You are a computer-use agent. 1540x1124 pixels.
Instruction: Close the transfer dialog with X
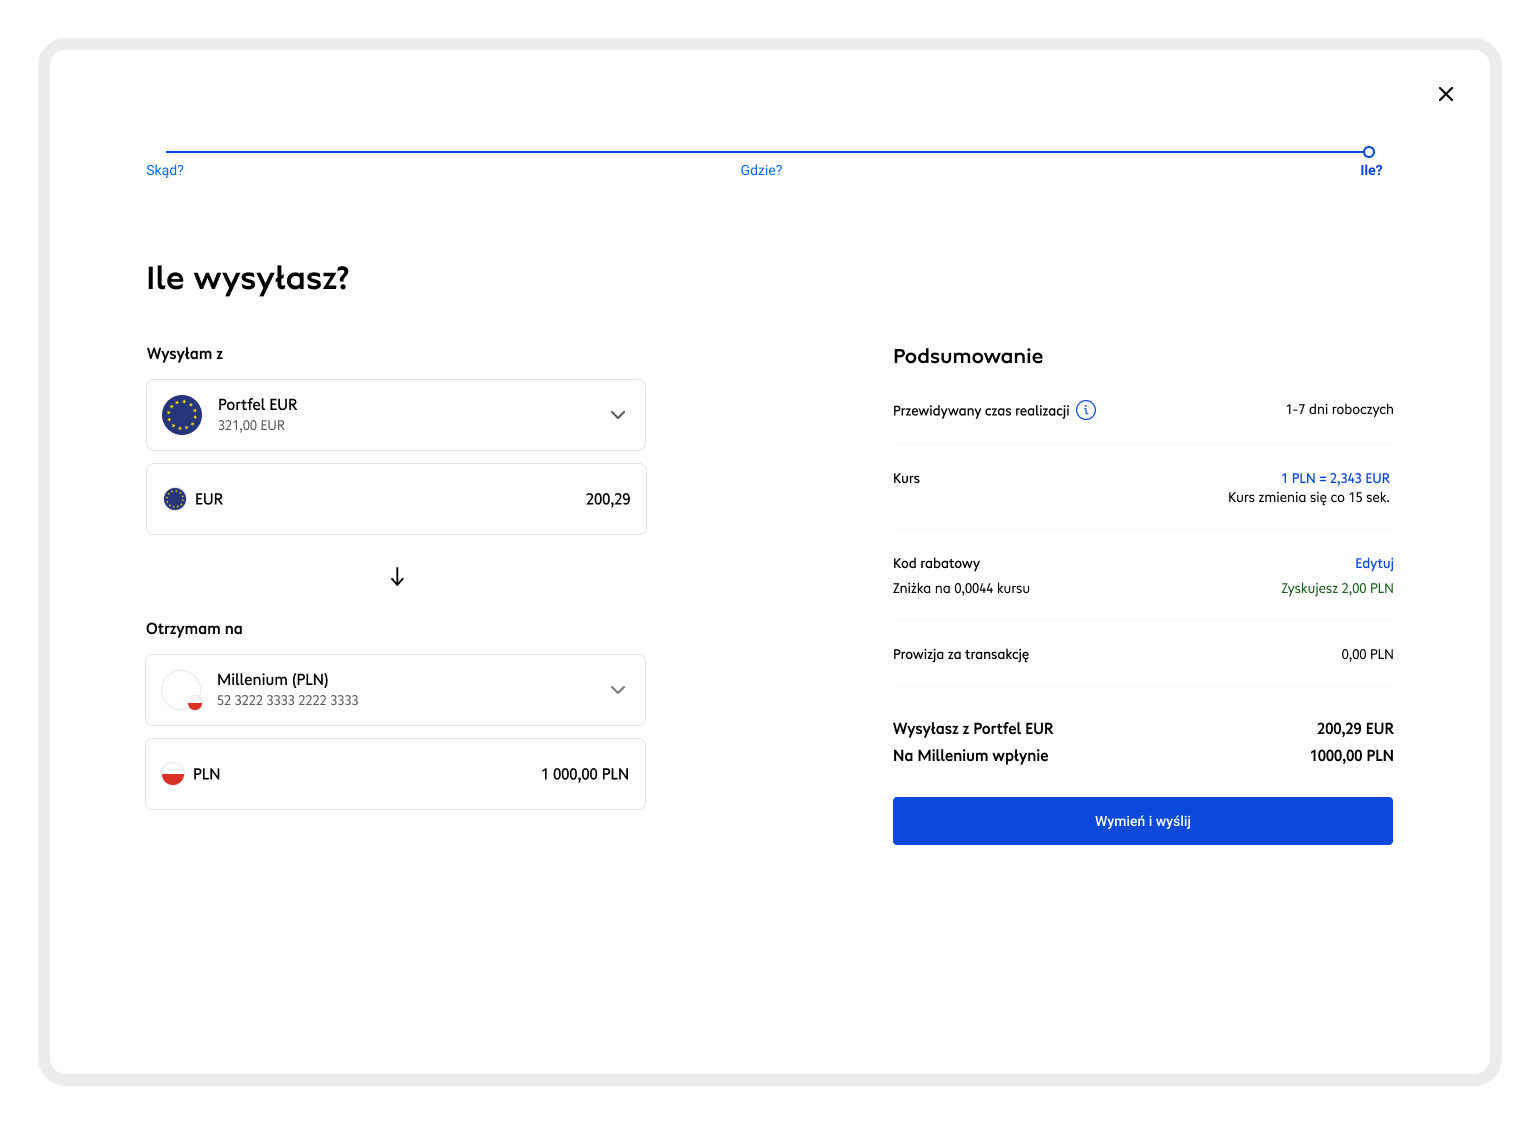coord(1445,94)
